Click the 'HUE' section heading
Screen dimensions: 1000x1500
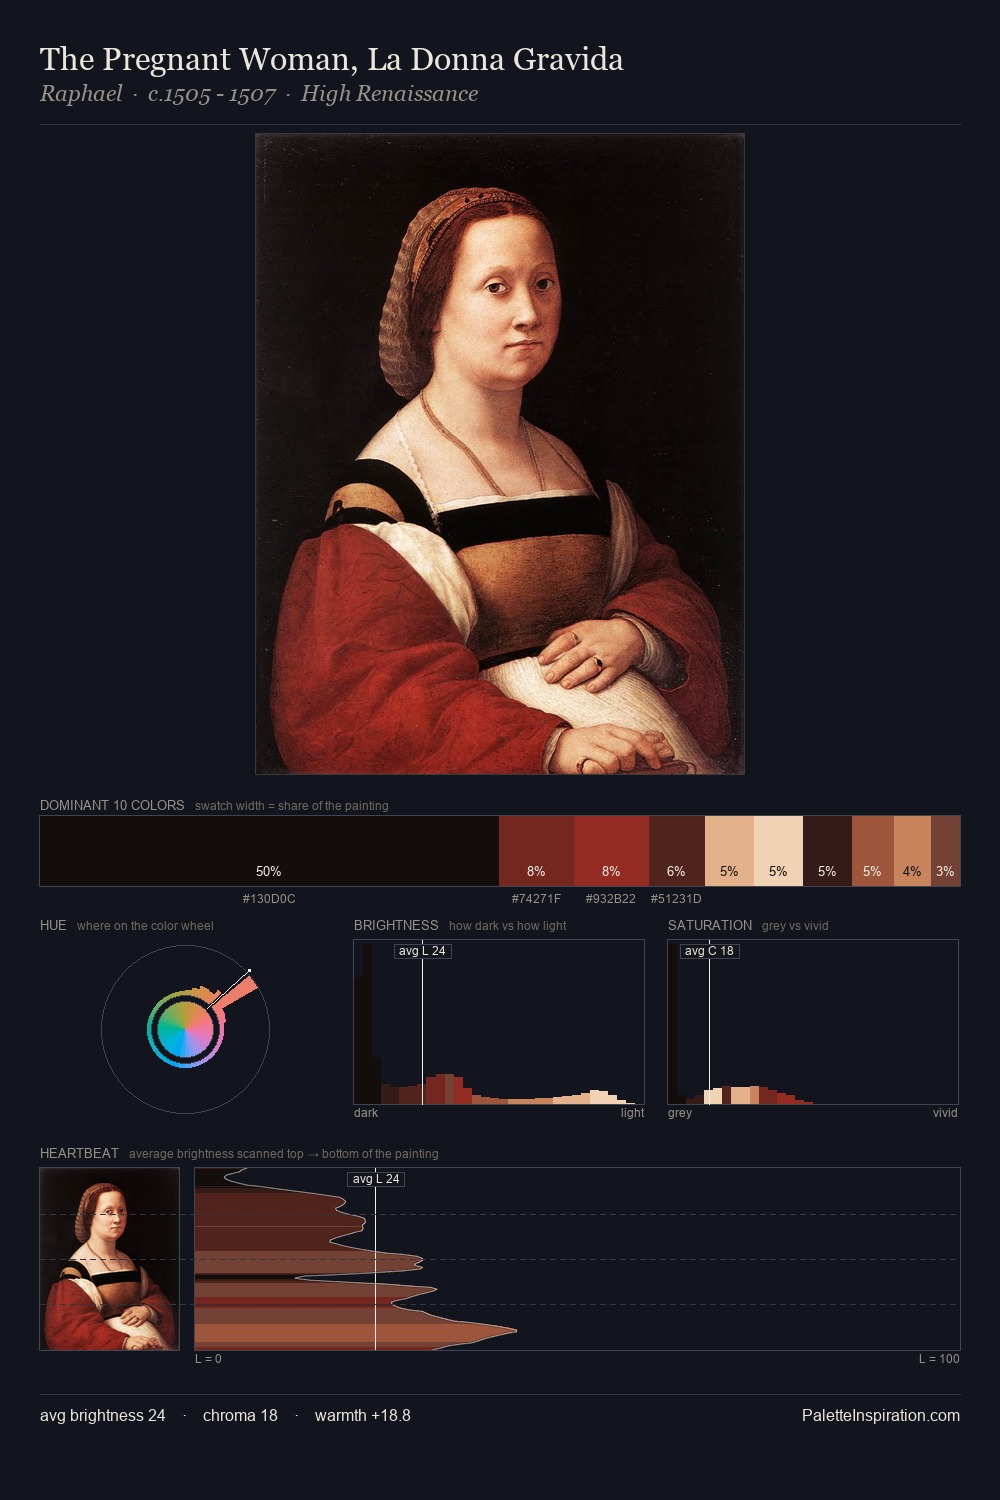[53, 925]
